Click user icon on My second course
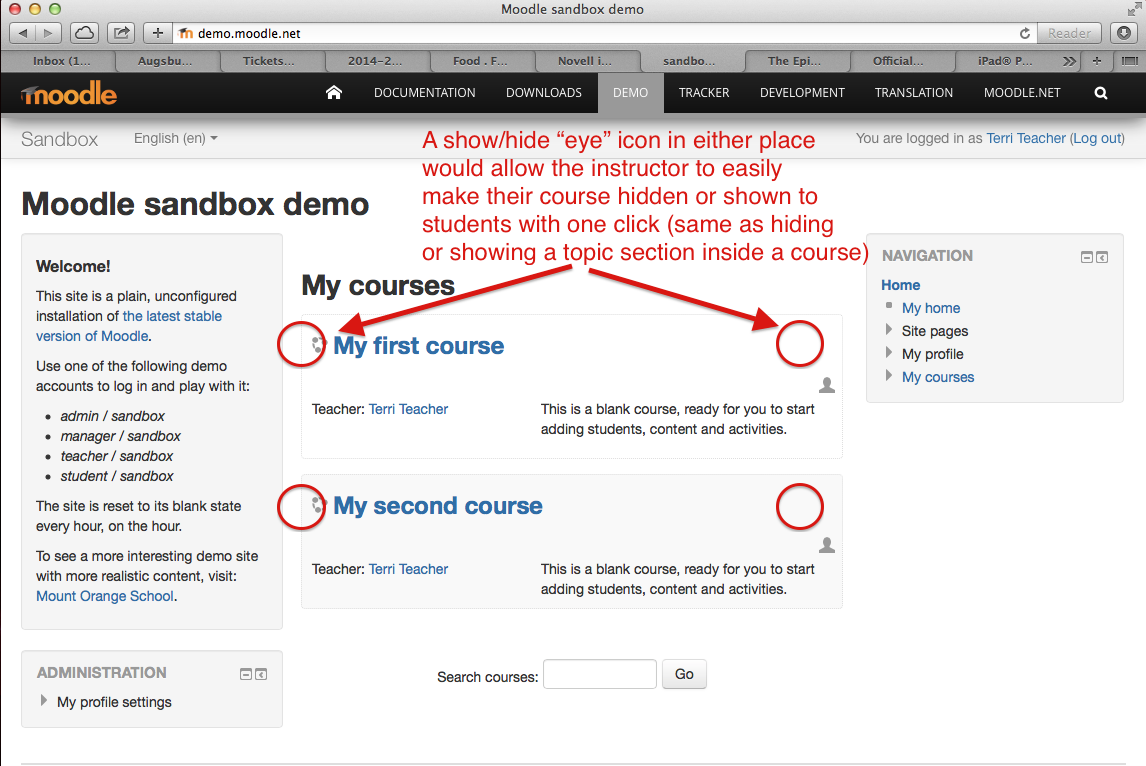 pyautogui.click(x=827, y=545)
